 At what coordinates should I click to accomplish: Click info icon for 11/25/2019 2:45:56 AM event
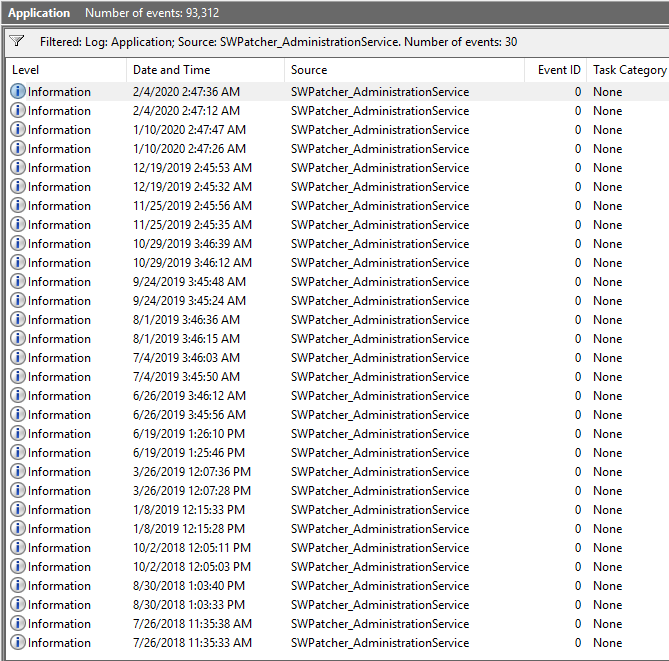17,205
